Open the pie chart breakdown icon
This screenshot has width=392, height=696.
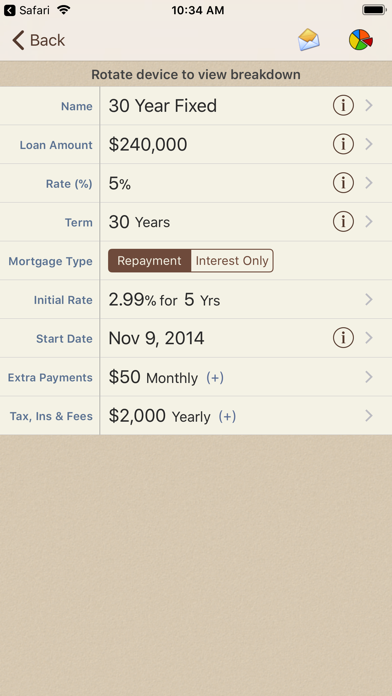pyautogui.click(x=360, y=40)
